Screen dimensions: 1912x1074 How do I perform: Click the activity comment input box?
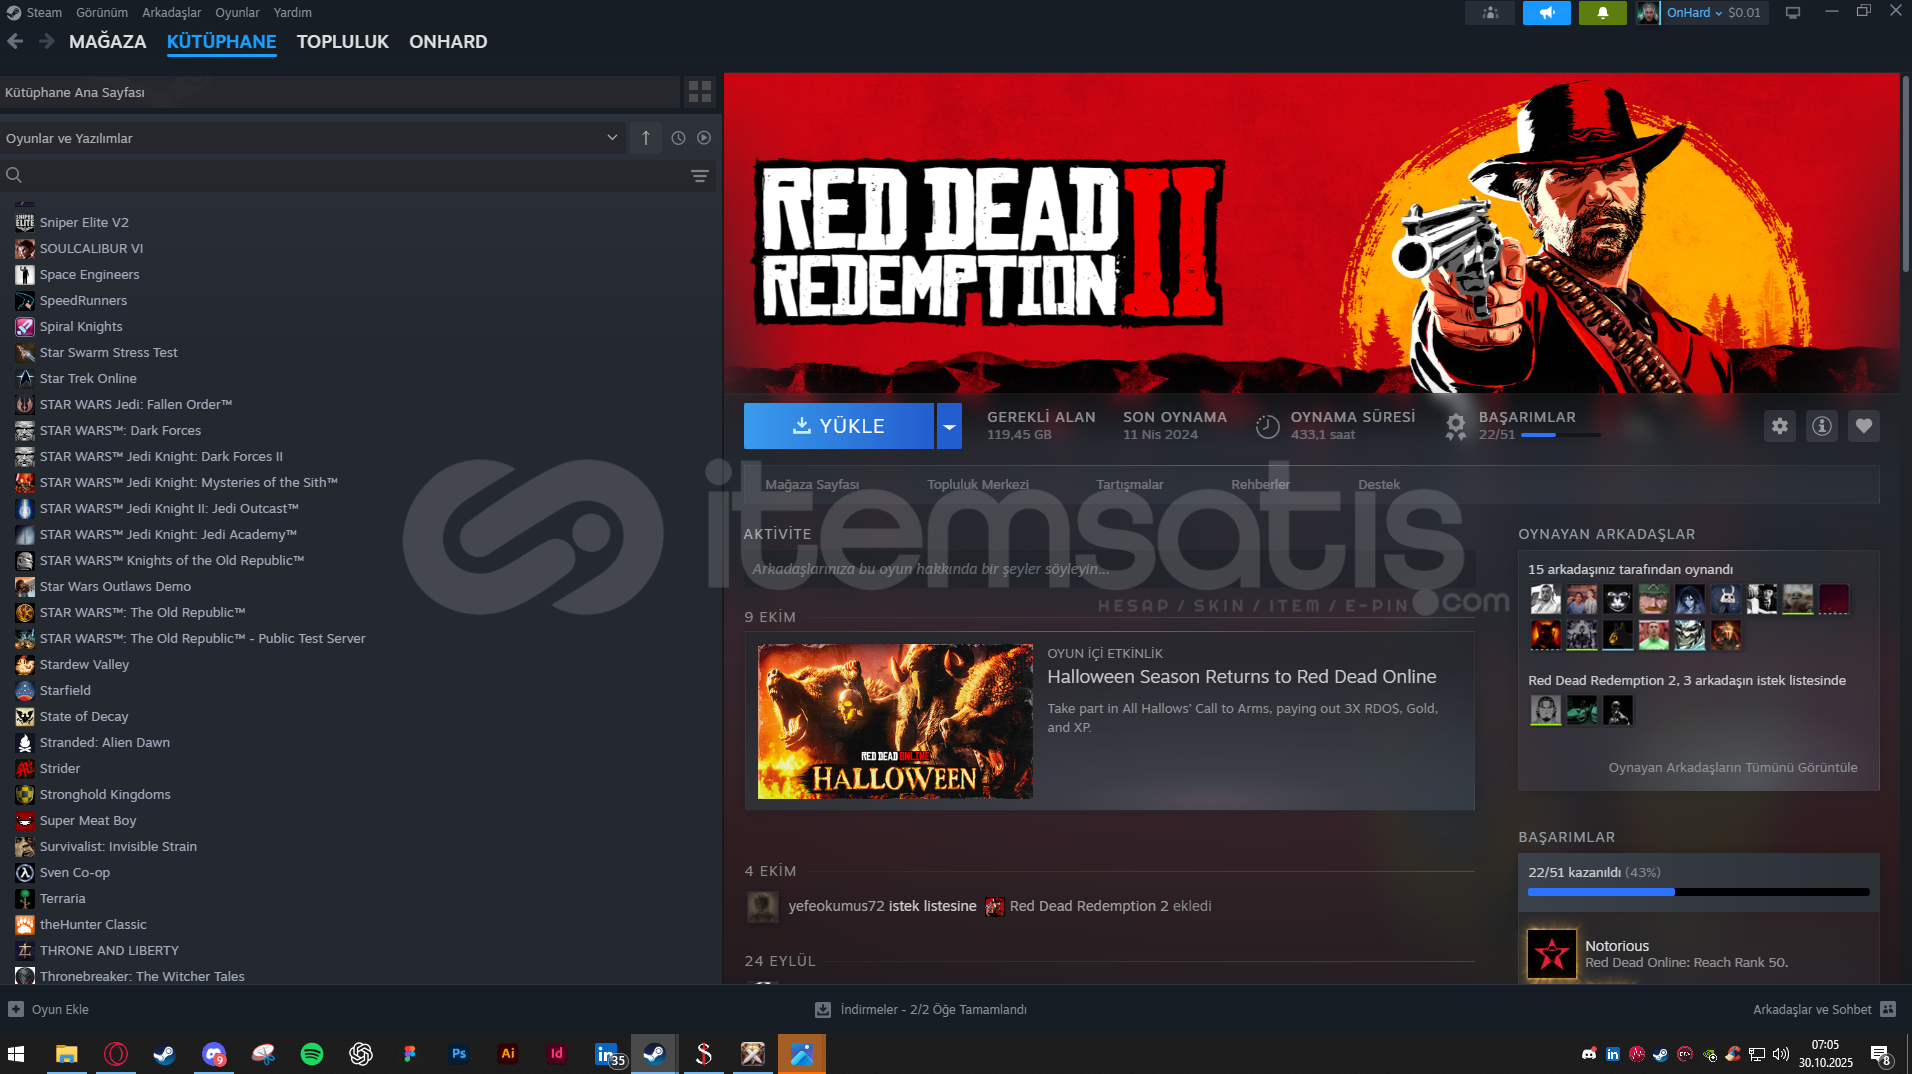point(1109,569)
